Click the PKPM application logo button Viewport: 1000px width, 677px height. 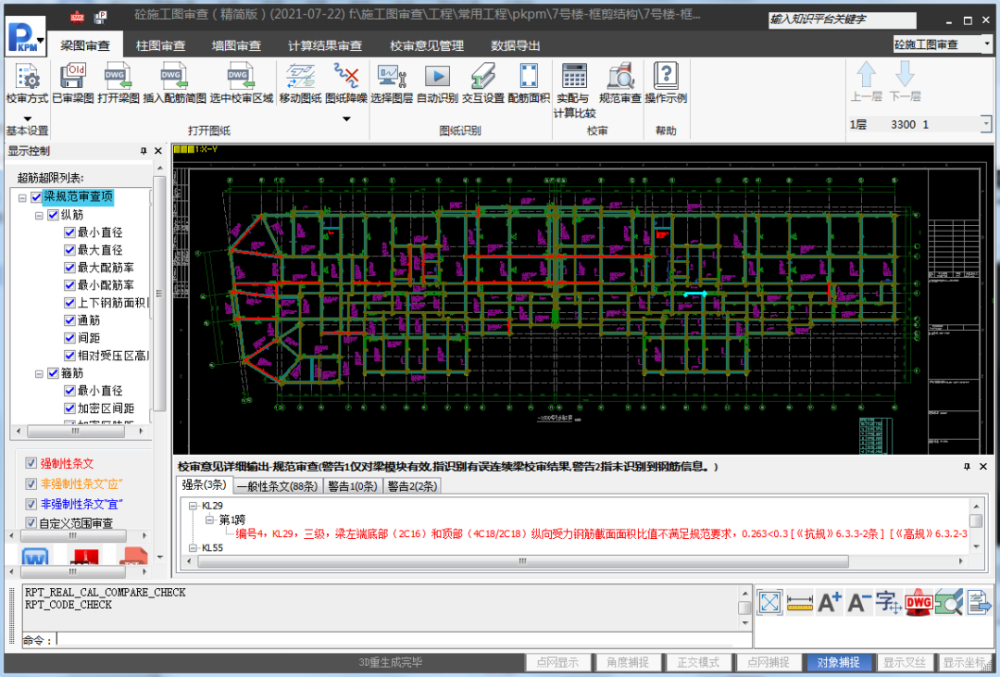click(x=26, y=37)
